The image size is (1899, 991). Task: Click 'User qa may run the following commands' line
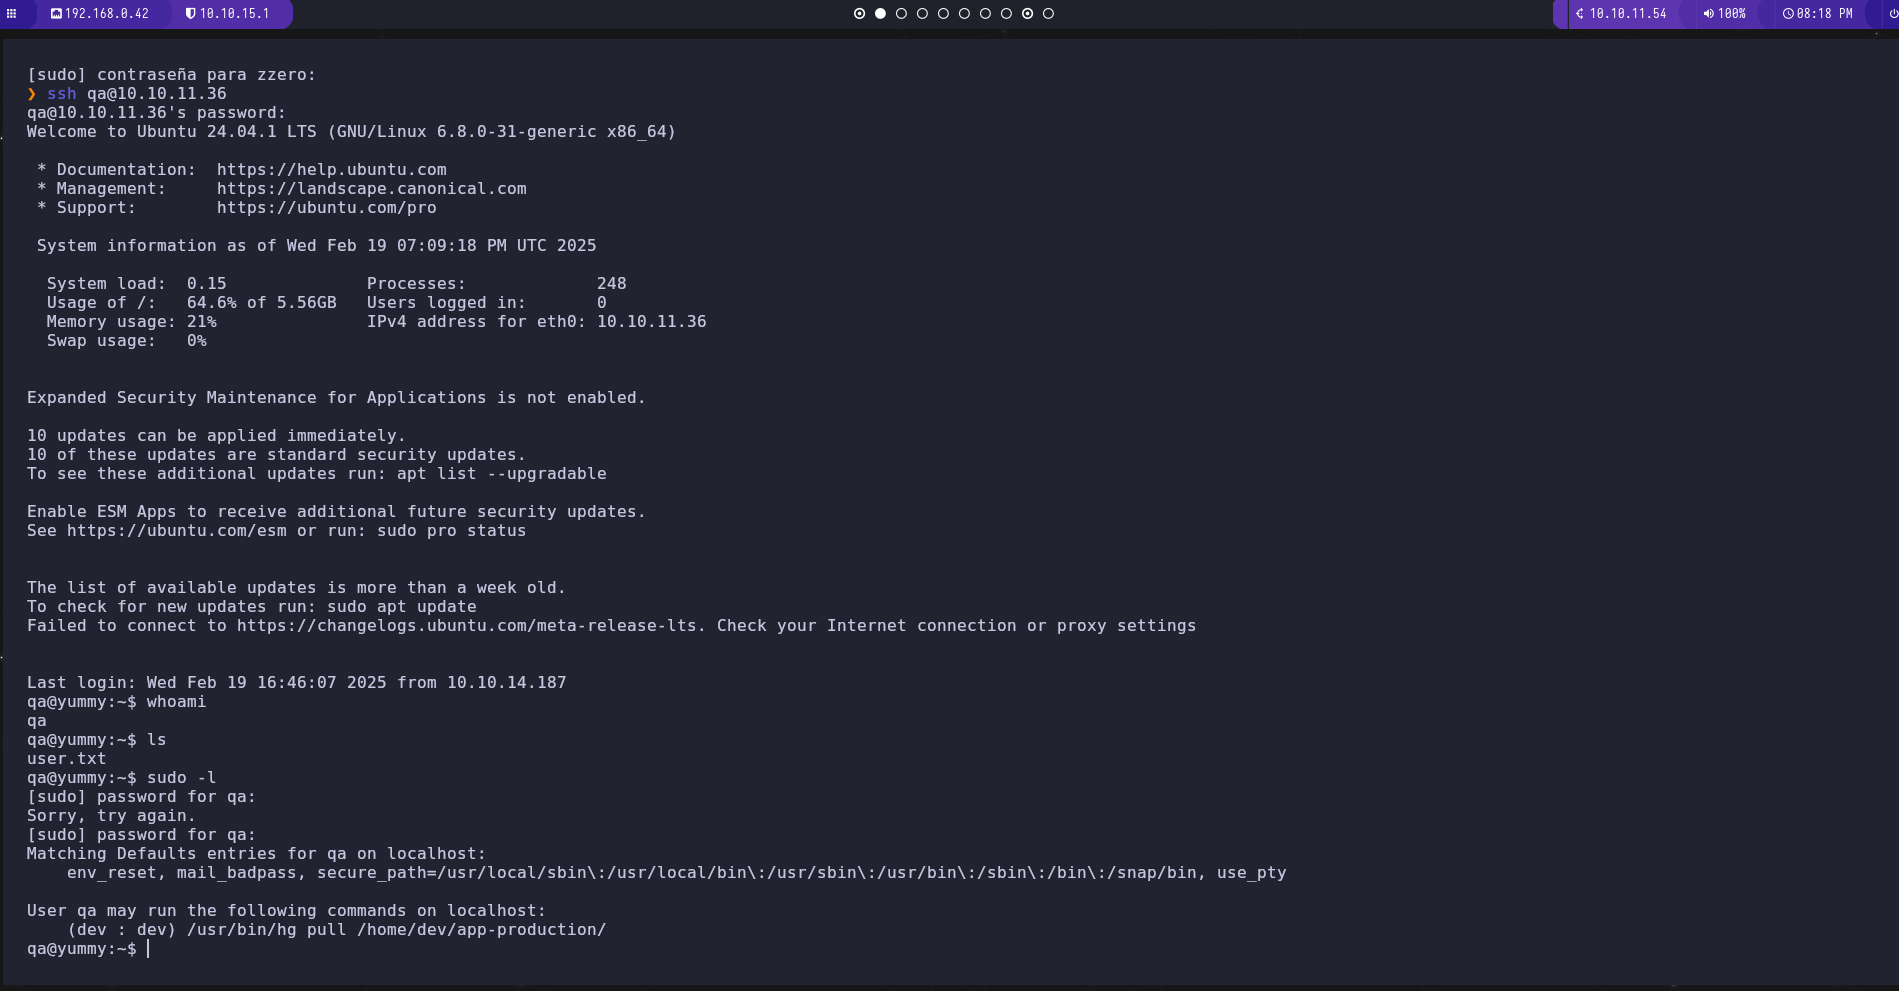[x=287, y=911]
